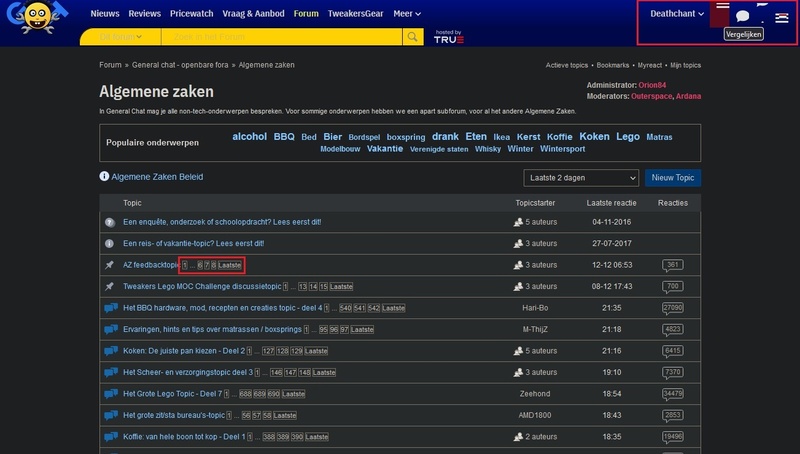Click blue topic icon of the matrassen / boxsprings topic
This screenshot has width=800, height=454.
(x=111, y=330)
